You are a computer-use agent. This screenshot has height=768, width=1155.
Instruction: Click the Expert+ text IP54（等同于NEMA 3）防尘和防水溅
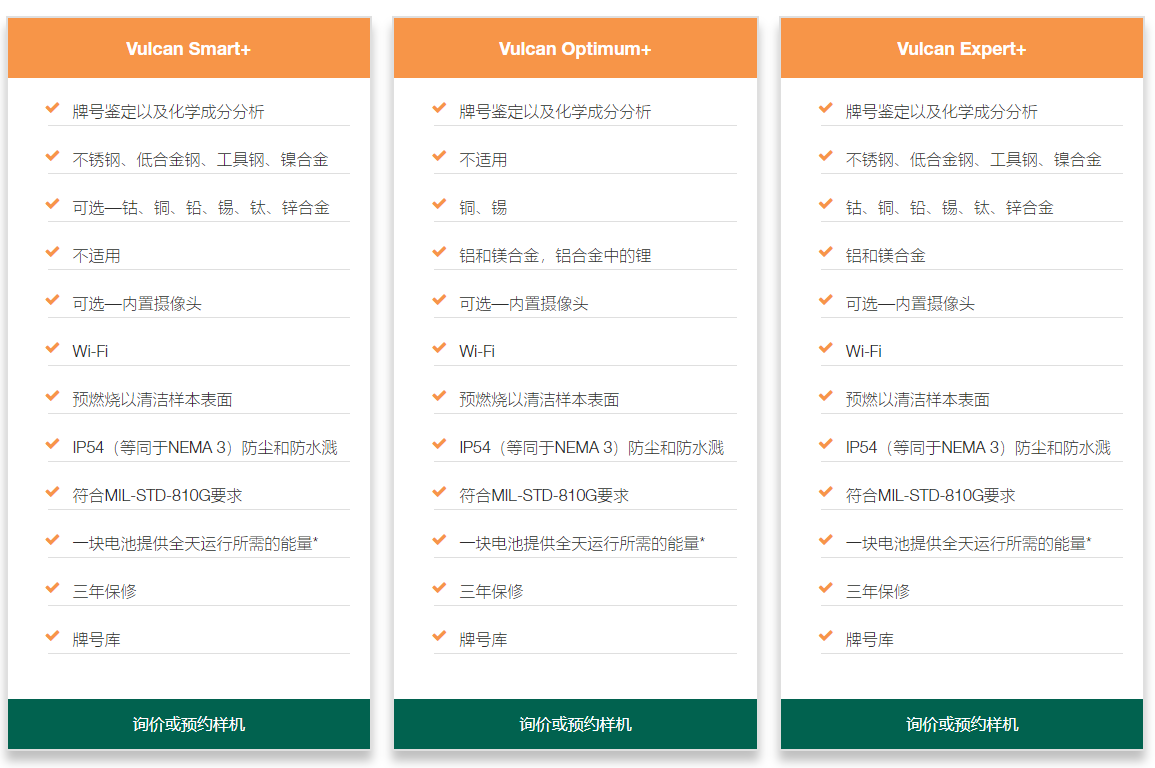tap(978, 448)
